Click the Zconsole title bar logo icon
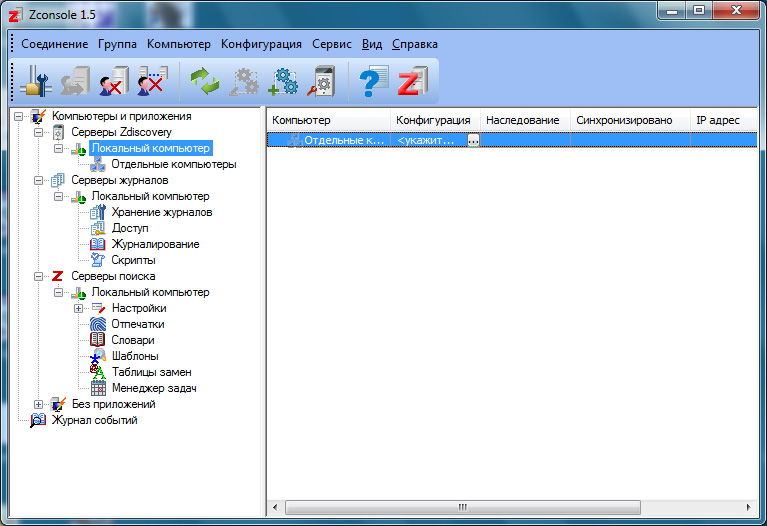The image size is (767, 526). 15,15
